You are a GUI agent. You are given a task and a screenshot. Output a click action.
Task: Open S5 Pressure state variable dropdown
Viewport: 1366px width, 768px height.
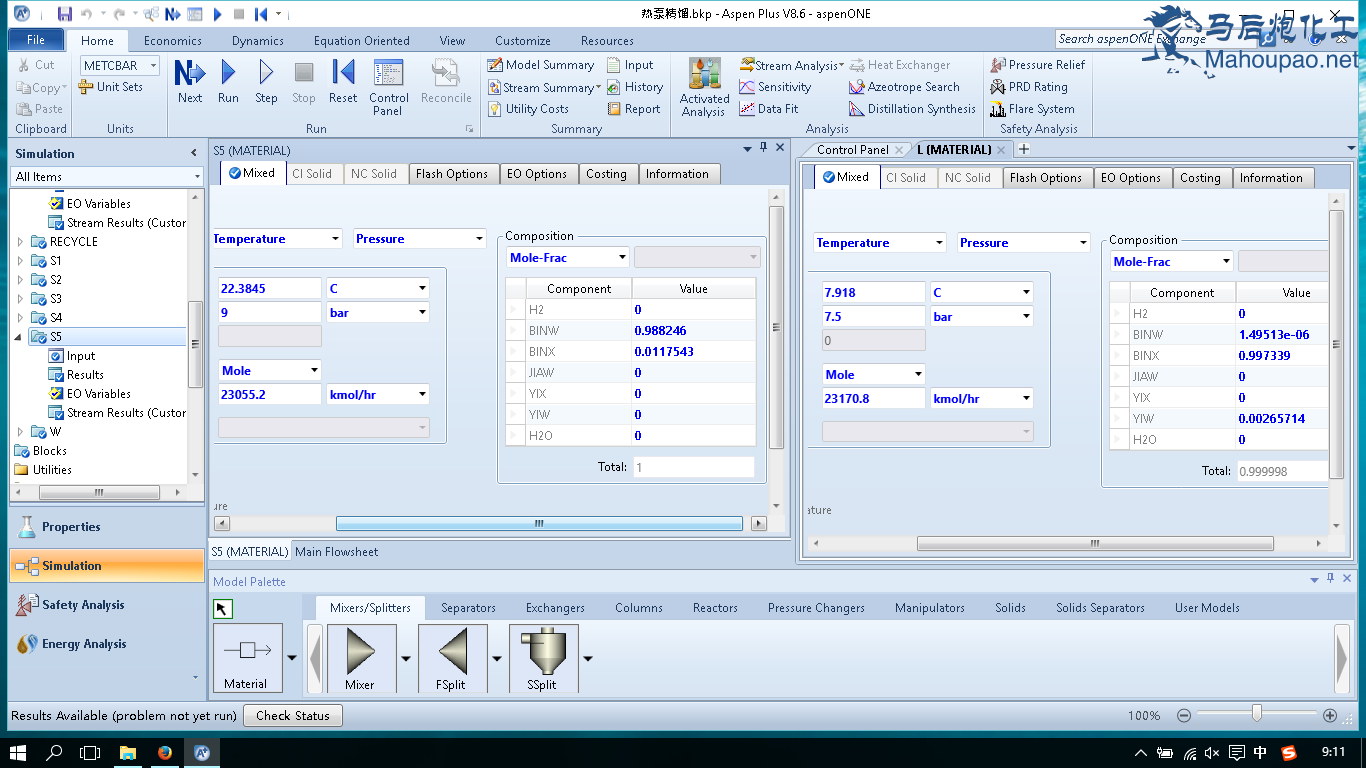pos(478,239)
